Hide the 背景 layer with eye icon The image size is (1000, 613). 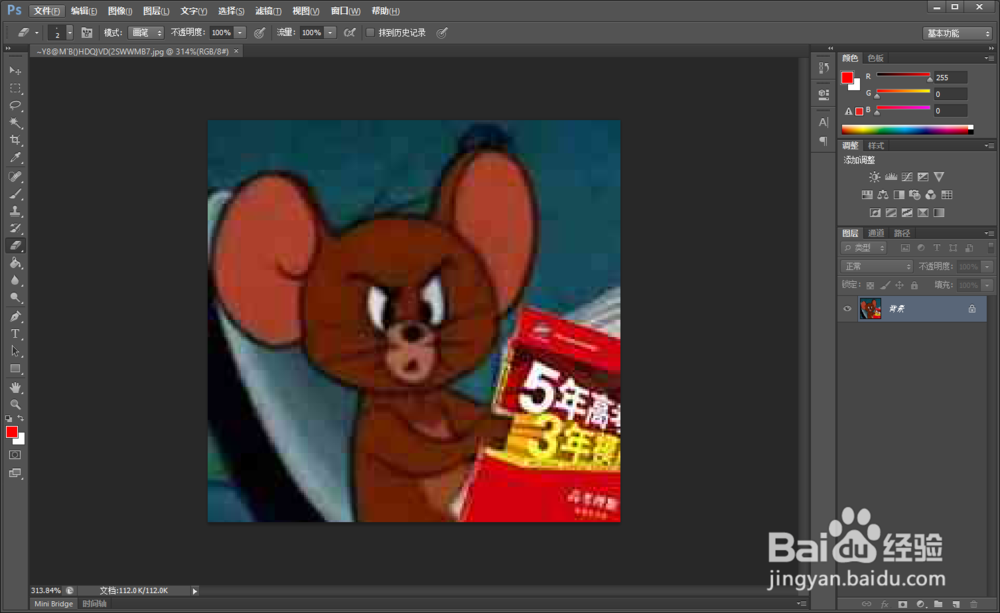[848, 309]
